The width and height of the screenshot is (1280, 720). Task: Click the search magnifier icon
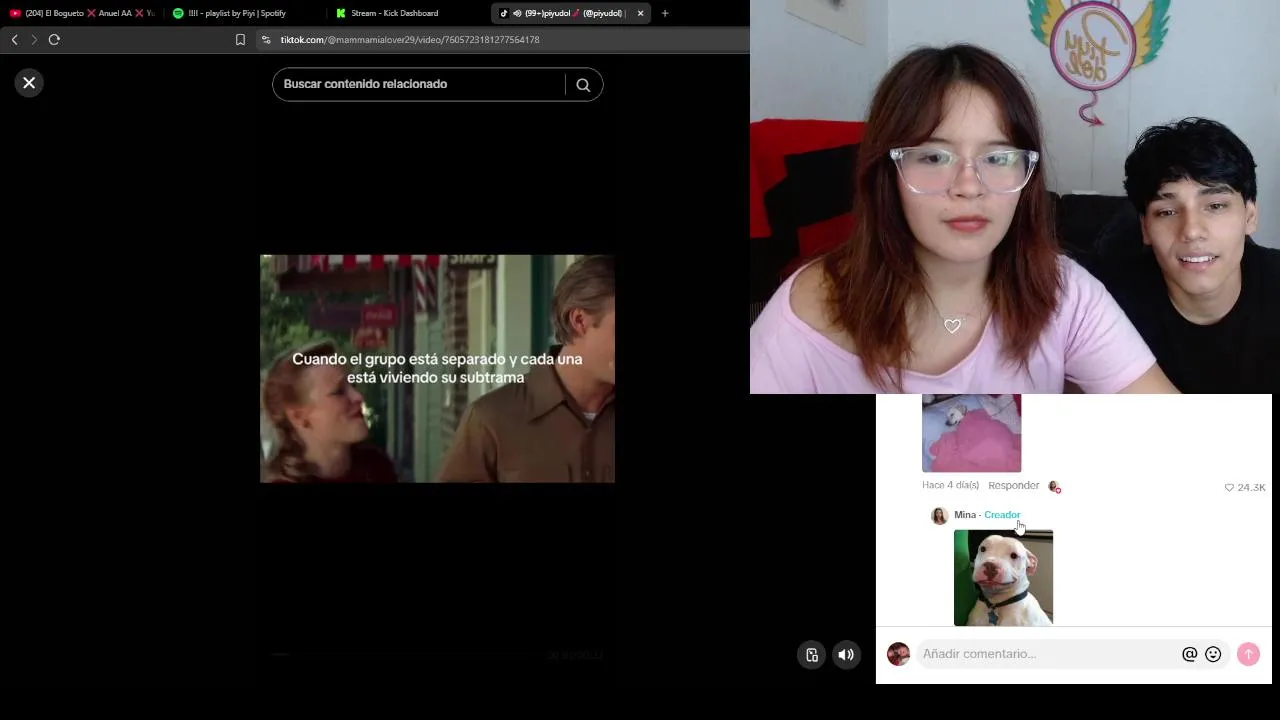[583, 85]
